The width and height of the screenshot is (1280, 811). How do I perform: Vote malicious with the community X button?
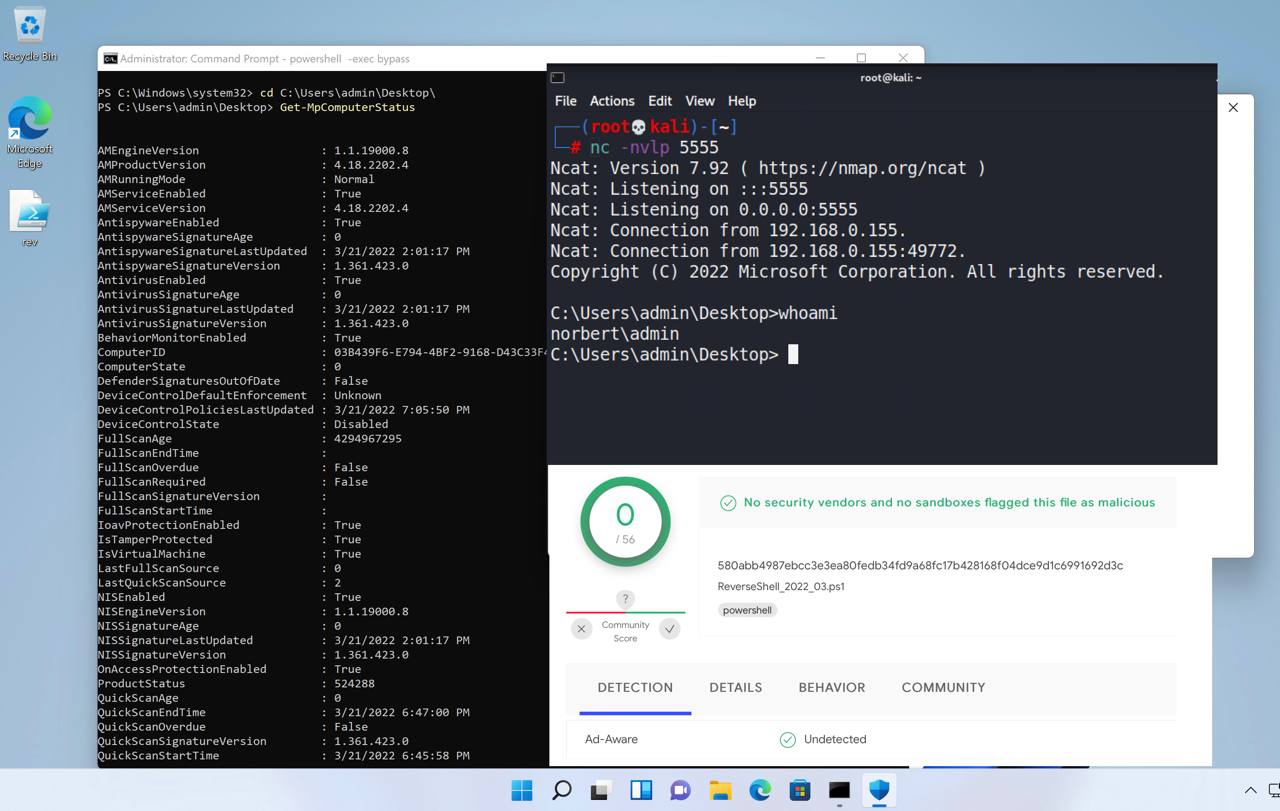[582, 629]
